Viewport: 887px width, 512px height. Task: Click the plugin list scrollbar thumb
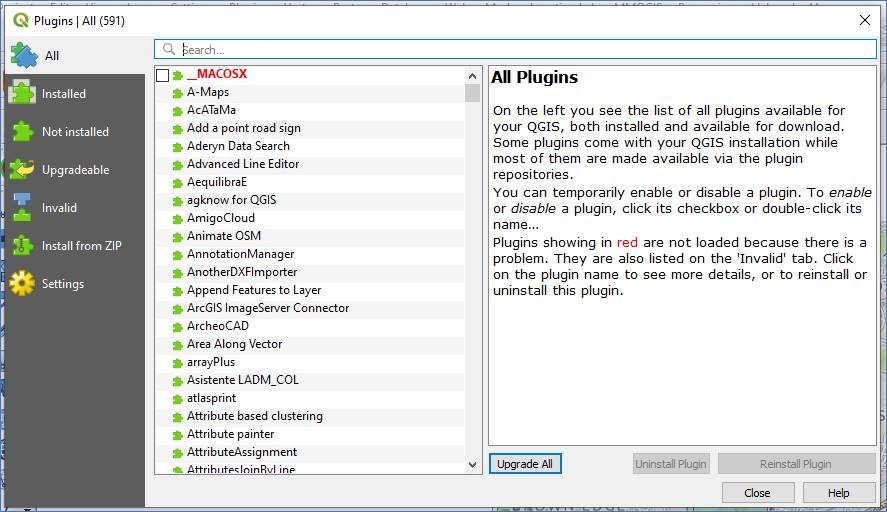click(x=472, y=93)
